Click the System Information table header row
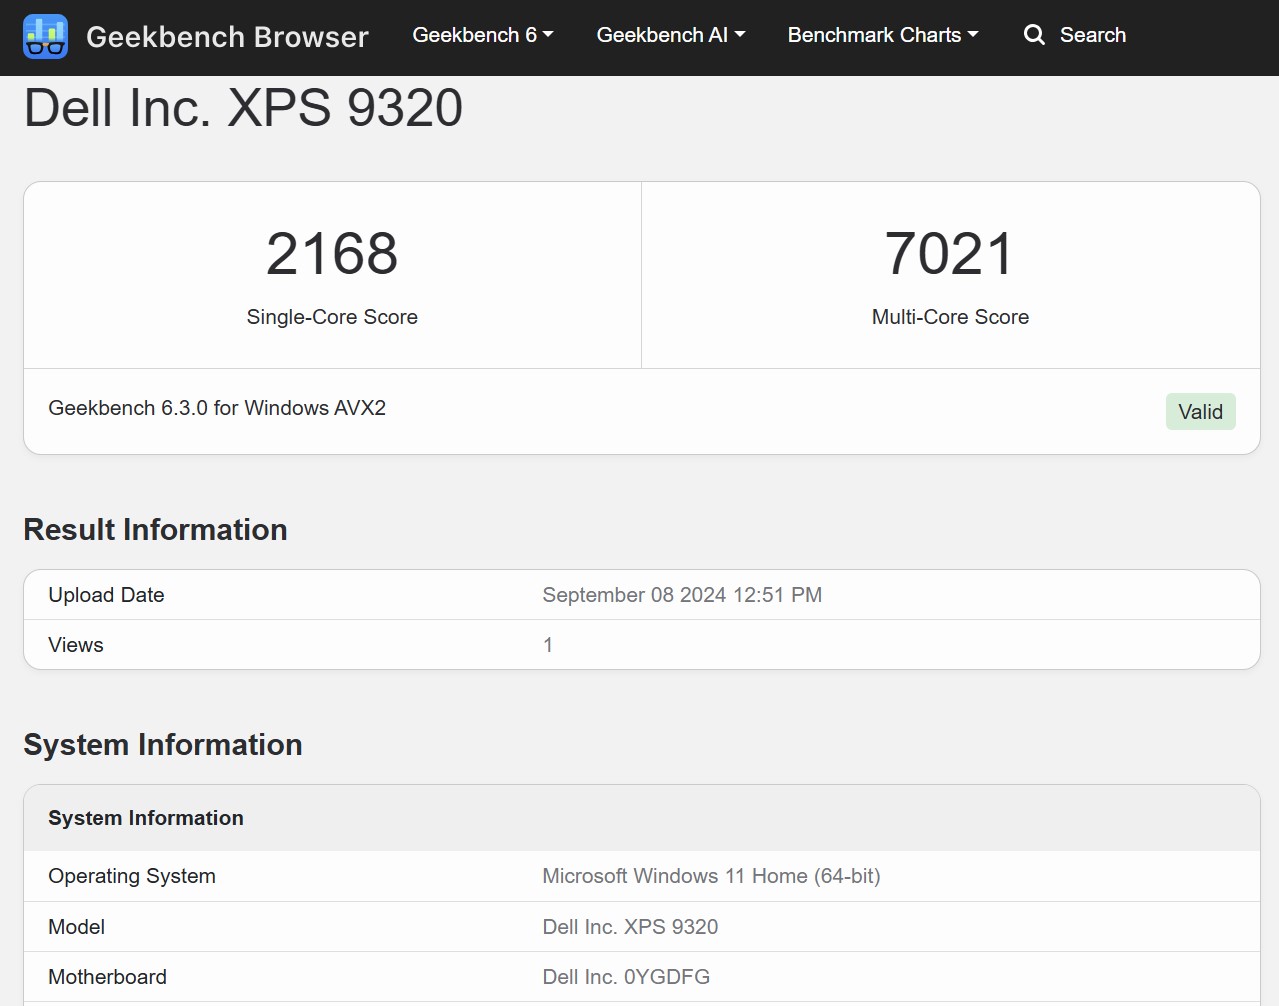Screen dimensions: 1279x1006 [642, 818]
